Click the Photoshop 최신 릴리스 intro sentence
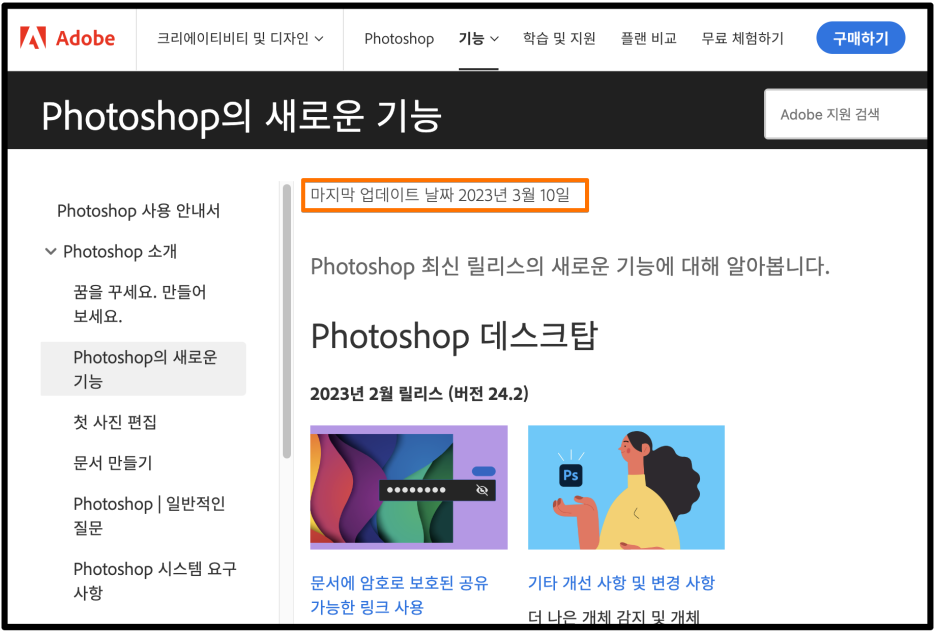The height and width of the screenshot is (632, 936). coord(570,266)
